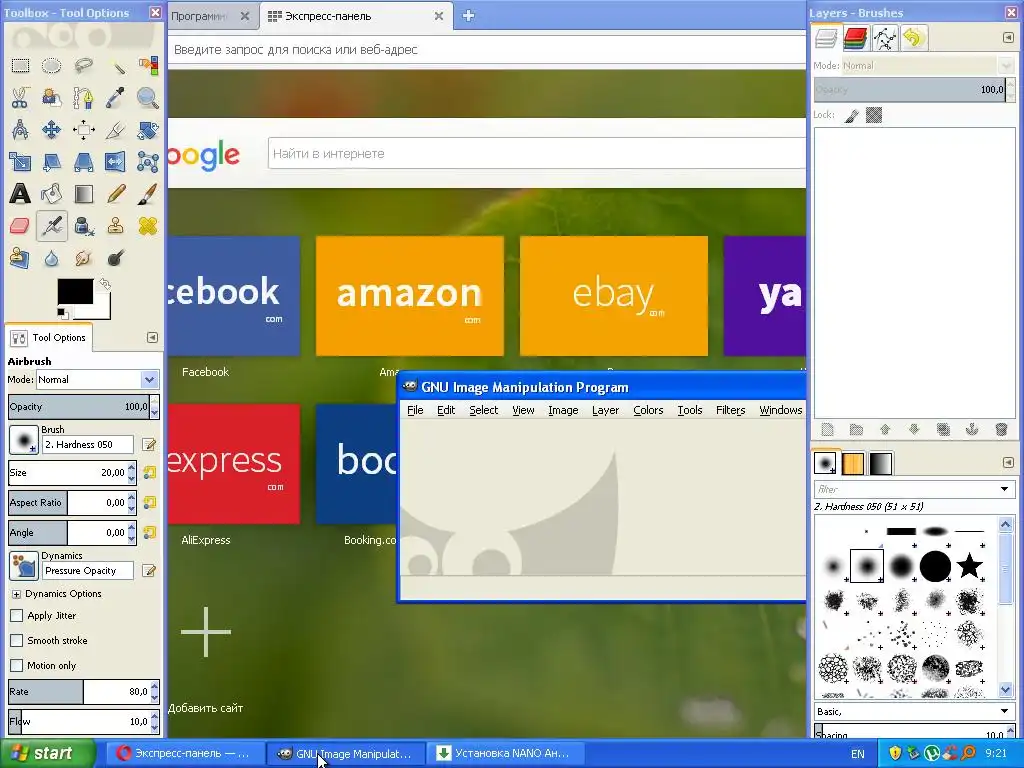Enable the Apply Jitter checkbox
Viewport: 1024px width, 768px height.
coord(16,615)
